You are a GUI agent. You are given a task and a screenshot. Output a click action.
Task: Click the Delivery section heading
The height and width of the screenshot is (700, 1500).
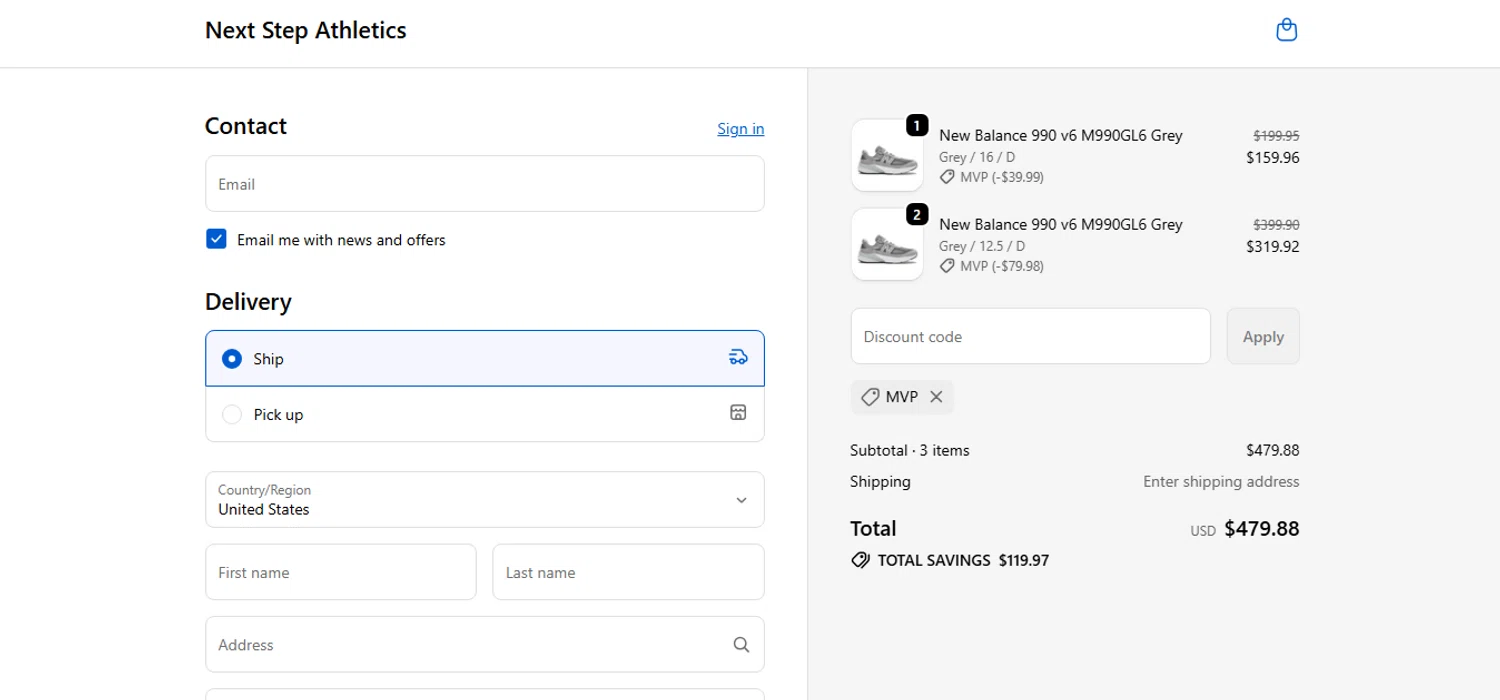tap(248, 302)
